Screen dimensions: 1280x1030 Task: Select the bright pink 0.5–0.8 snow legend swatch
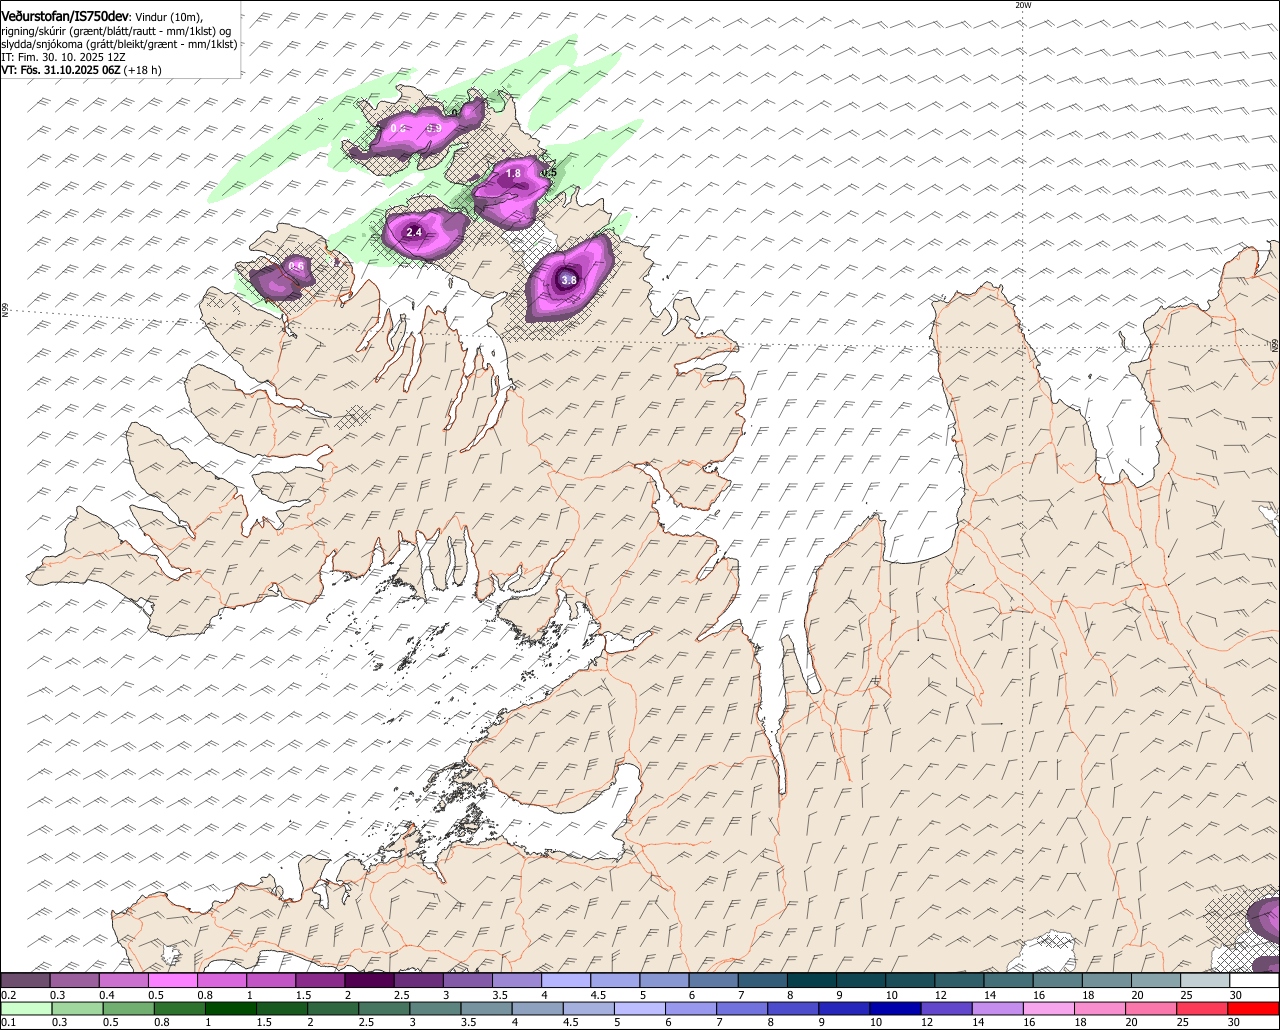pyautogui.click(x=172, y=981)
